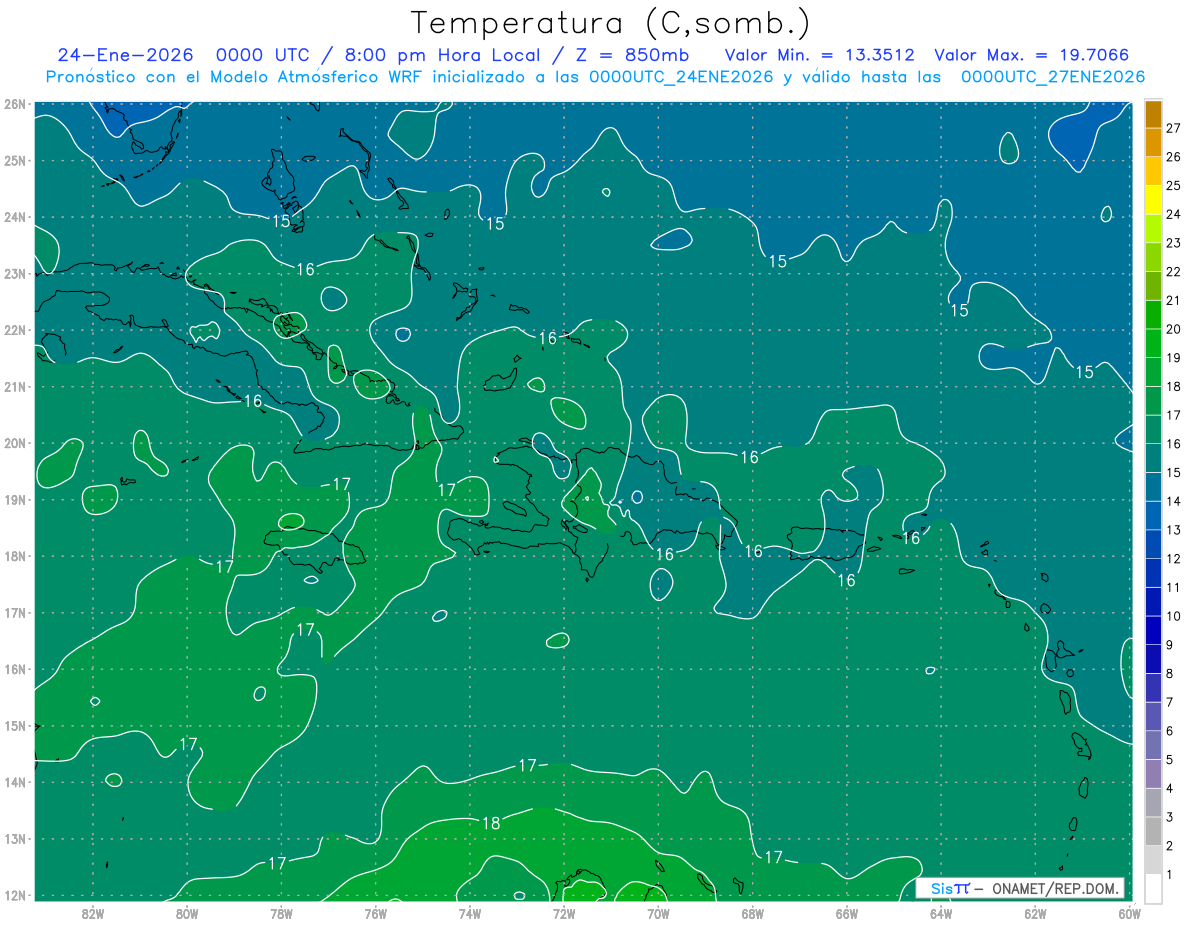
Task: Click the '23' value on the color scale
Action: click(x=1174, y=243)
